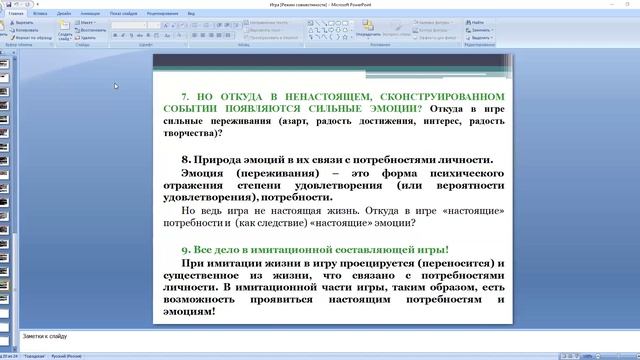Image resolution: width=640 pixels, height=360 pixels.
Task: Open the Replace (Заменить) dropdown
Action: pyautogui.click(x=480, y=30)
